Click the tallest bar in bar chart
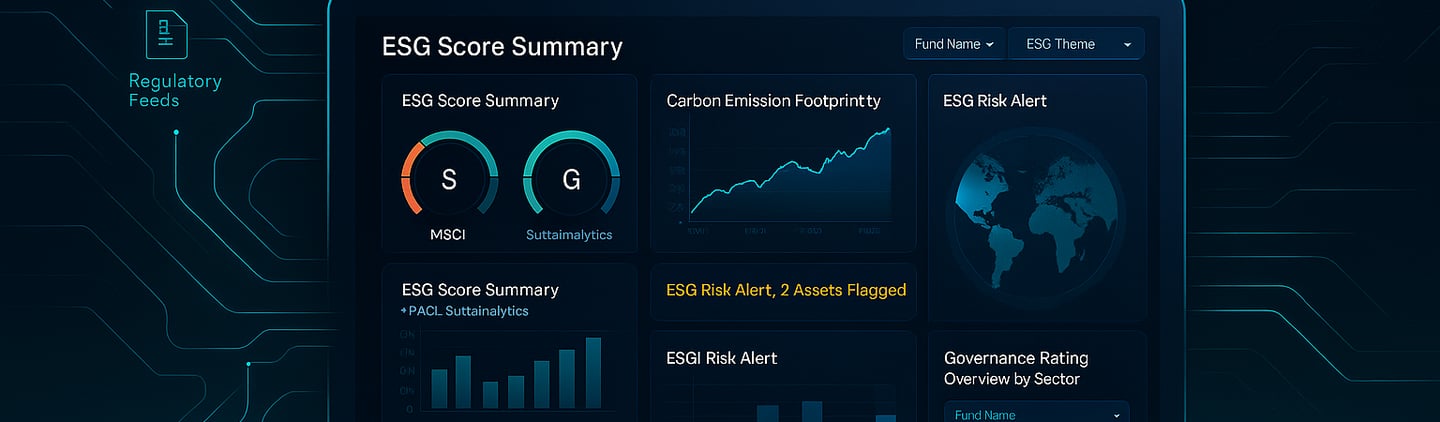This screenshot has width=1440, height=422. click(x=593, y=372)
